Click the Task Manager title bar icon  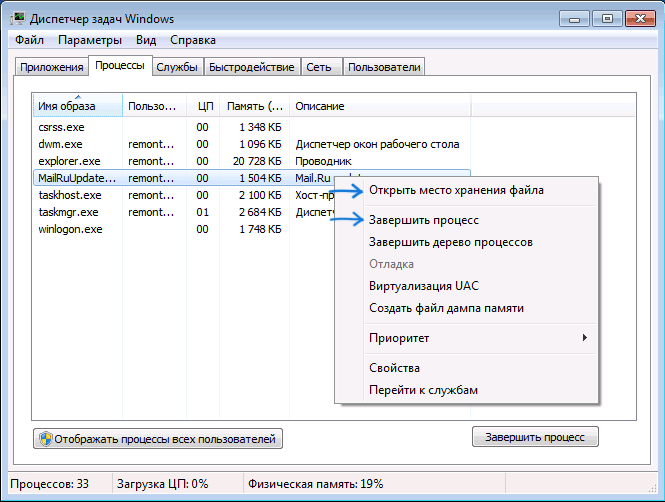pyautogui.click(x=18, y=19)
